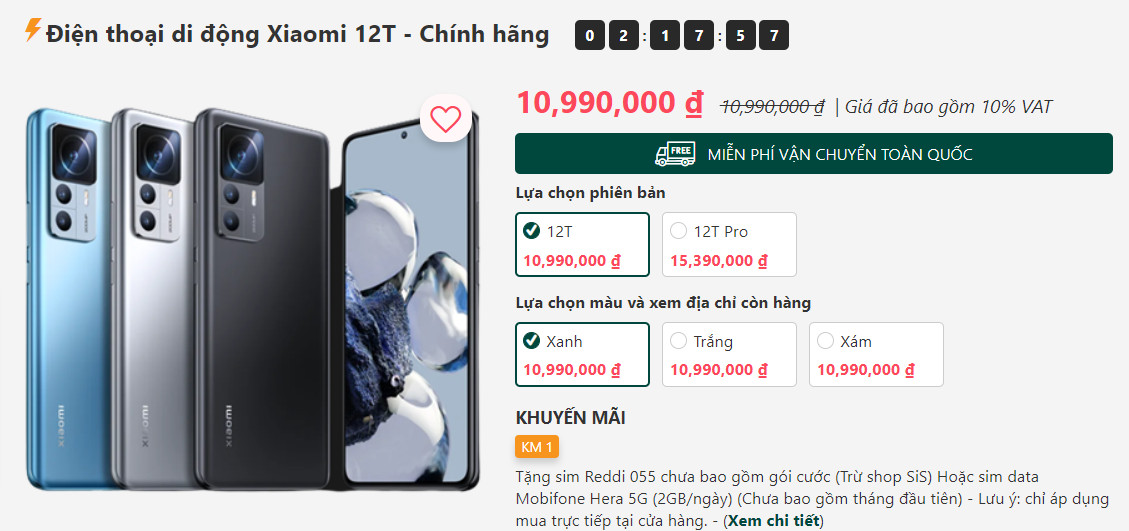This screenshot has width=1129, height=531.
Task: Click the main red price 10,990,000 đ
Action: (x=610, y=103)
